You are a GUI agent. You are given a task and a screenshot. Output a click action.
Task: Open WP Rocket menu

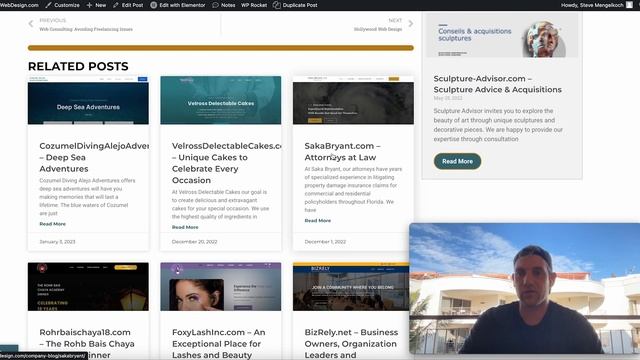[254, 5]
